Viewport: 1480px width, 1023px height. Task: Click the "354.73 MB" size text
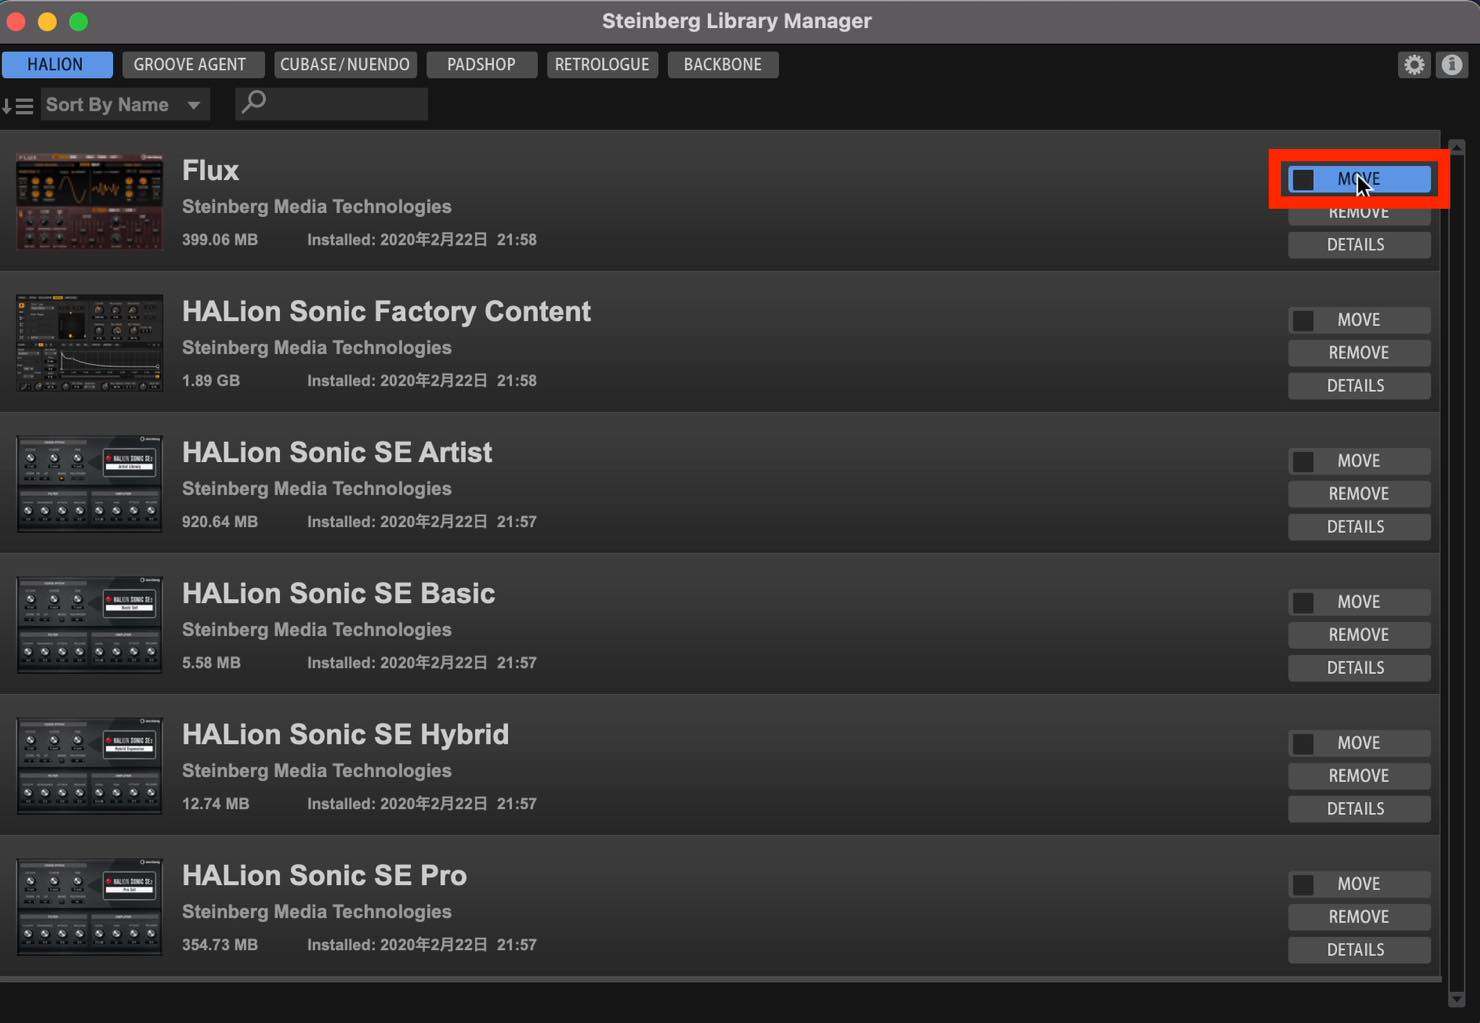[x=220, y=945]
